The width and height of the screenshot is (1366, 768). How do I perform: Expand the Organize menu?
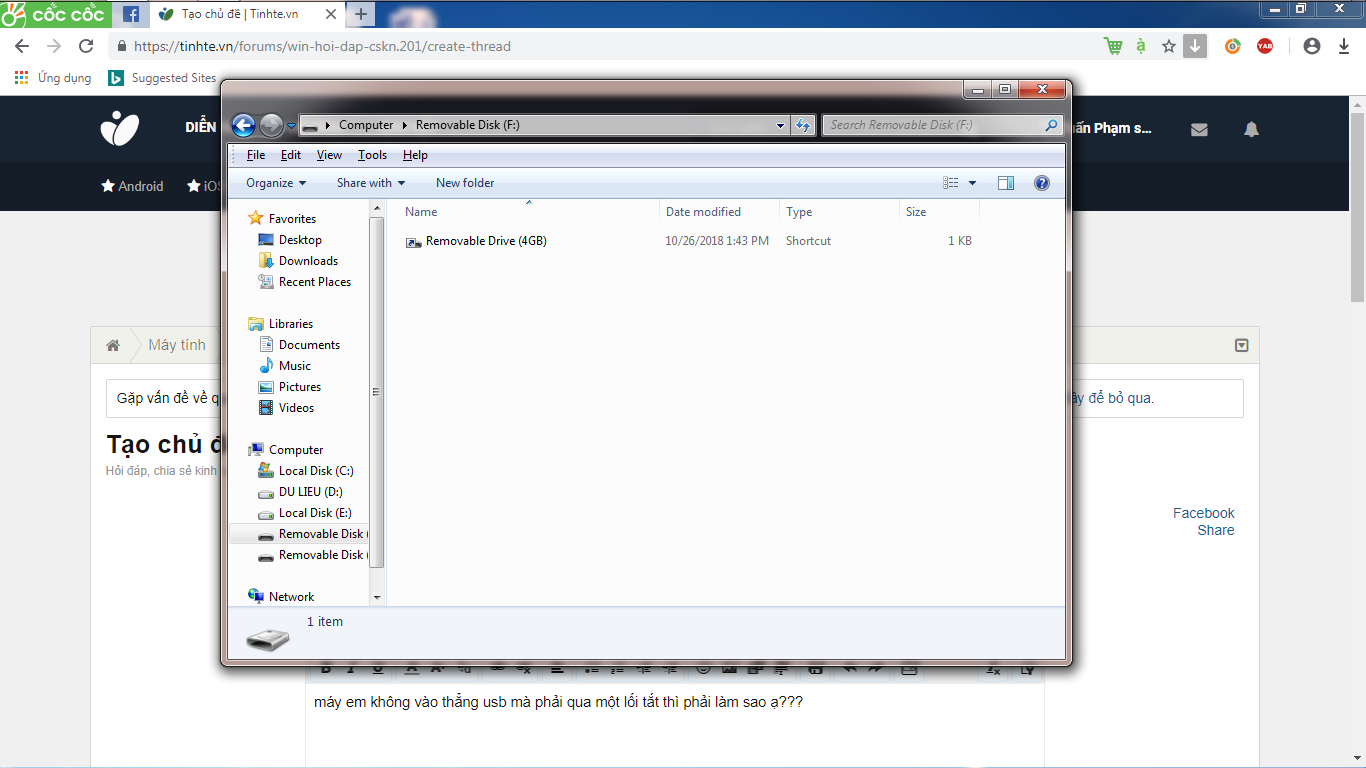click(x=276, y=183)
